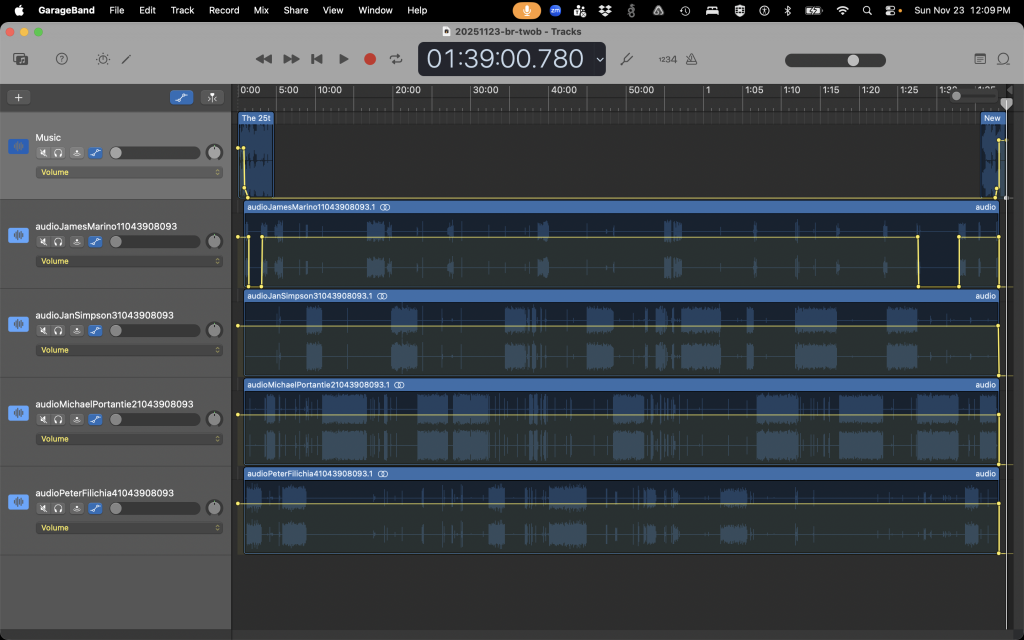Click Go to Beginning transport button
This screenshot has width=1024, height=640.
(317, 59)
